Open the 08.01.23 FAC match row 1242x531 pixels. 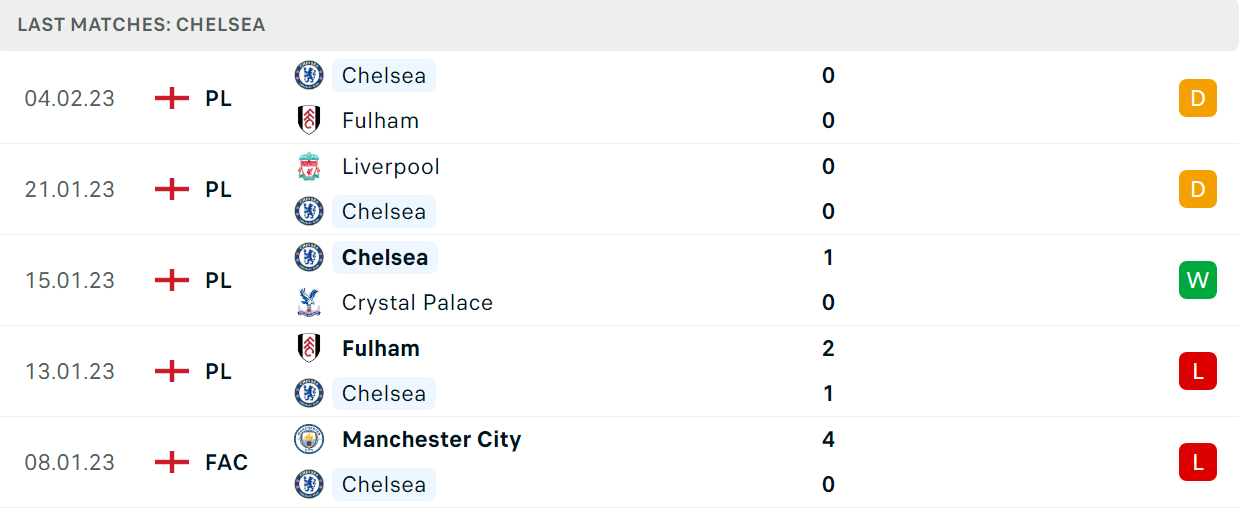(620, 462)
